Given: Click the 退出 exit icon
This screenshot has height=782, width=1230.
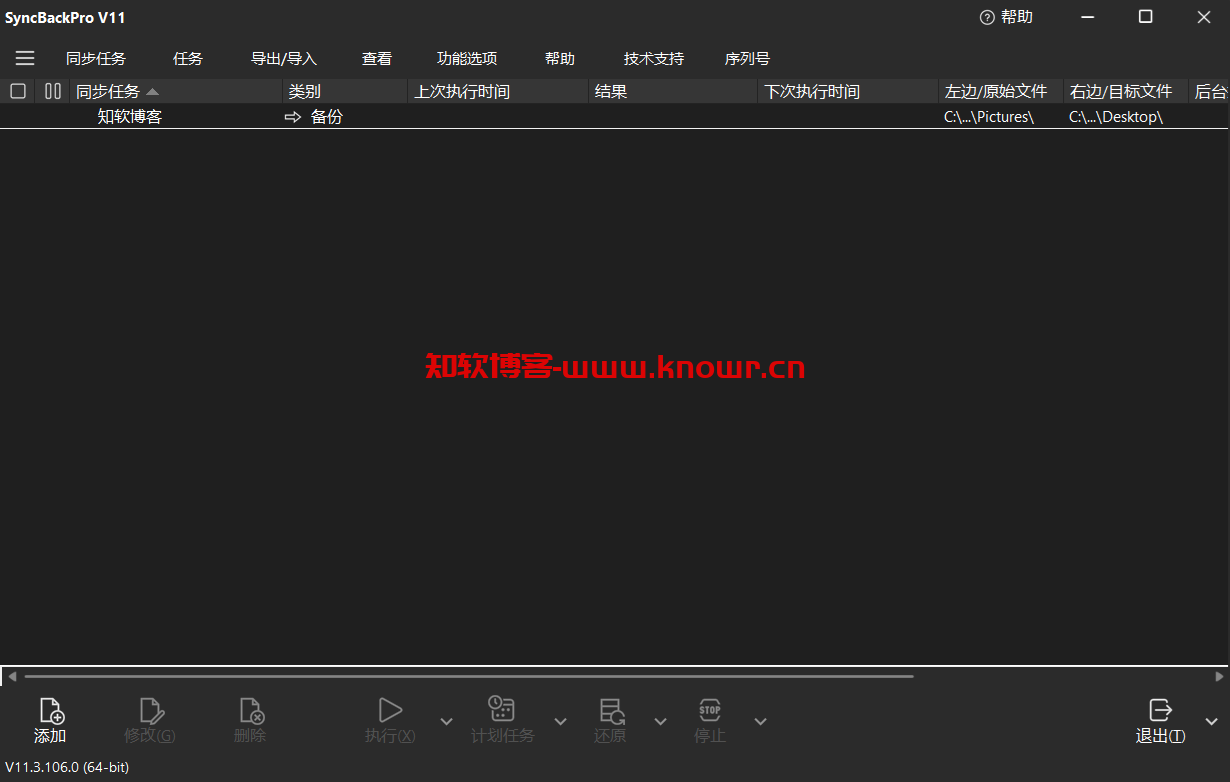Looking at the screenshot, I should pyautogui.click(x=1160, y=710).
